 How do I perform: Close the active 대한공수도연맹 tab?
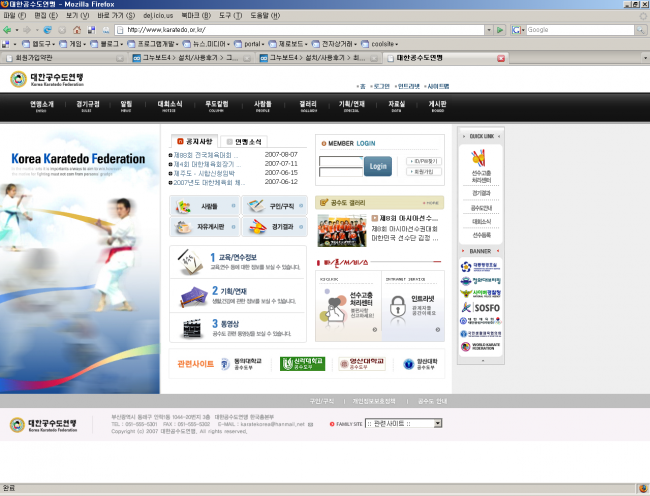501,58
